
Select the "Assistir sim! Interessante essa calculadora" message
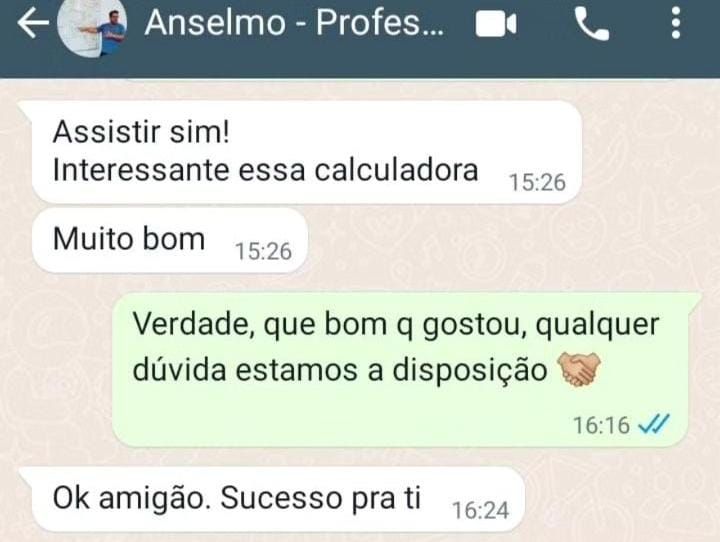click(307, 152)
